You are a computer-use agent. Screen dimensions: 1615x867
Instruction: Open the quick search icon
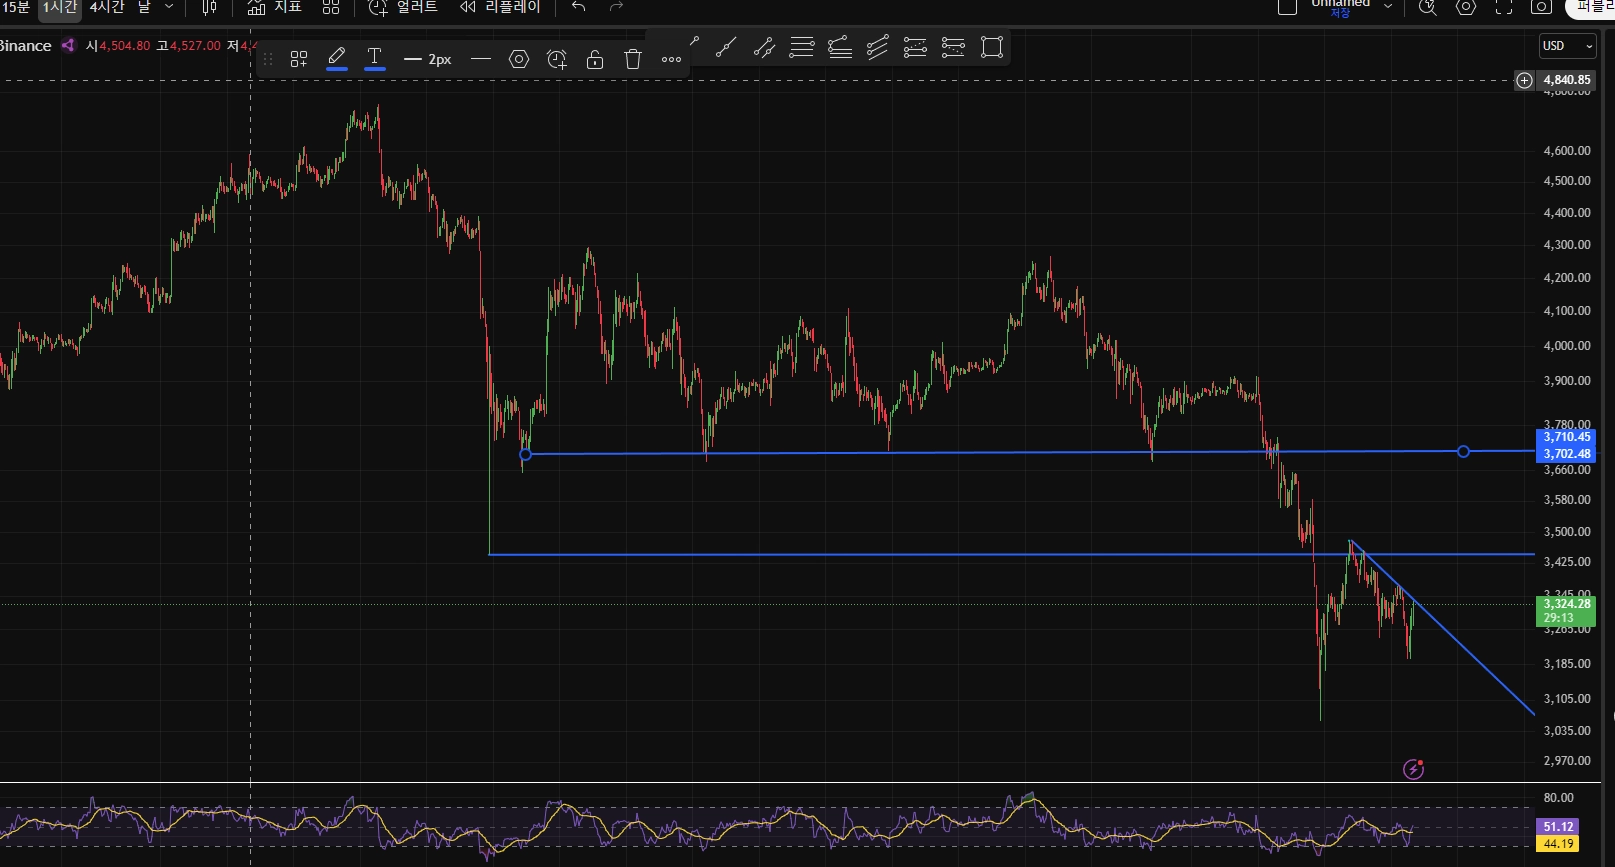click(x=1428, y=7)
